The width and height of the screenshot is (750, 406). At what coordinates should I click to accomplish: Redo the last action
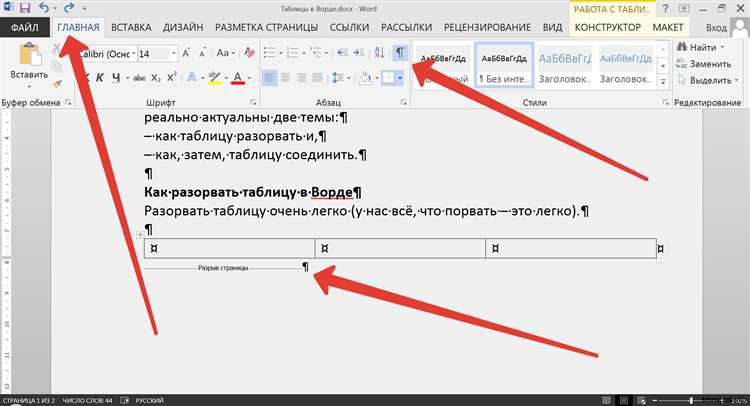click(69, 8)
